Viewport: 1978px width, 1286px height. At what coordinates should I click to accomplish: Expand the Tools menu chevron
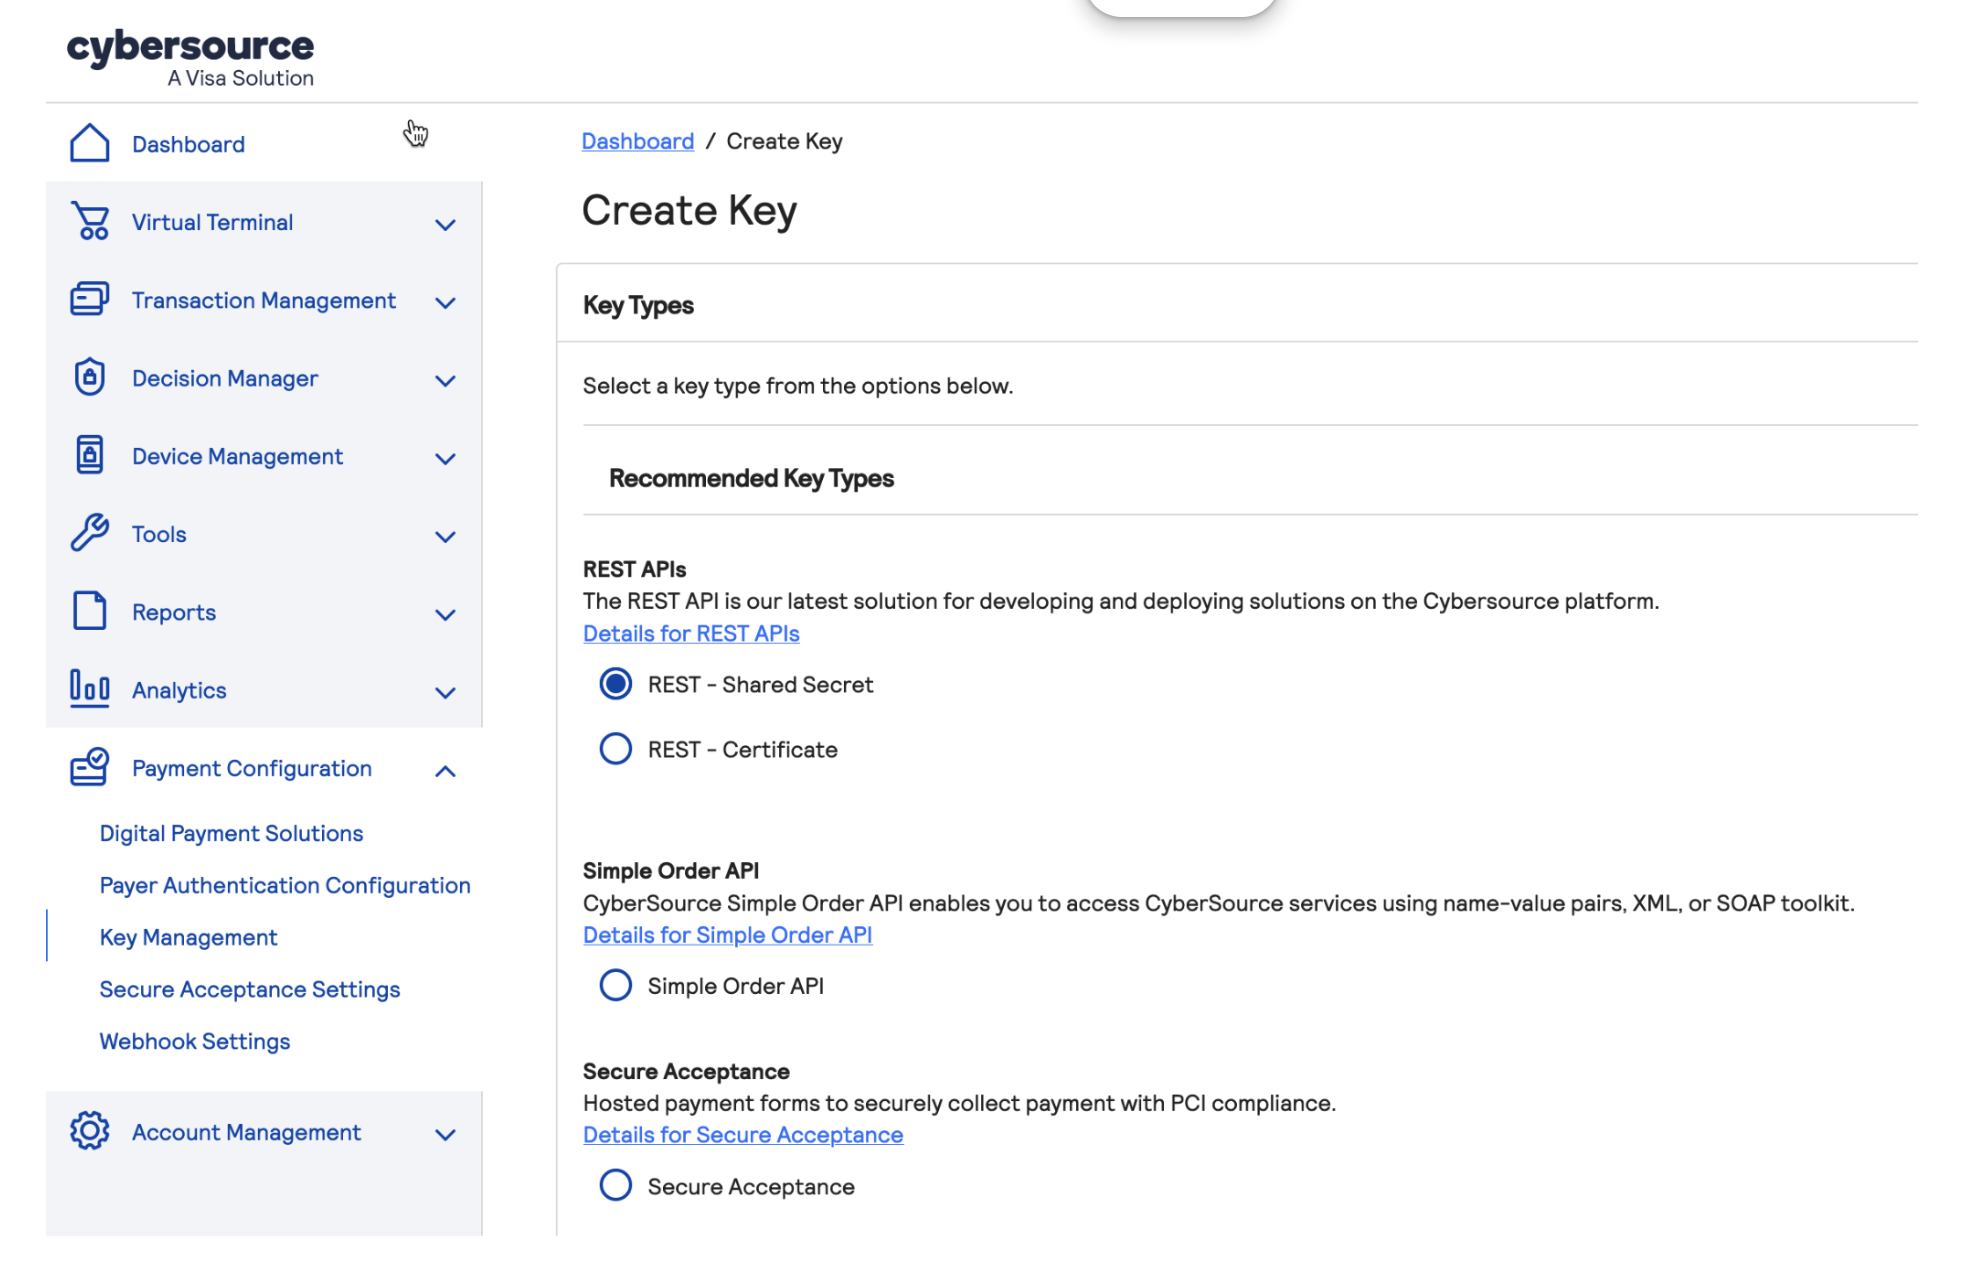(445, 536)
